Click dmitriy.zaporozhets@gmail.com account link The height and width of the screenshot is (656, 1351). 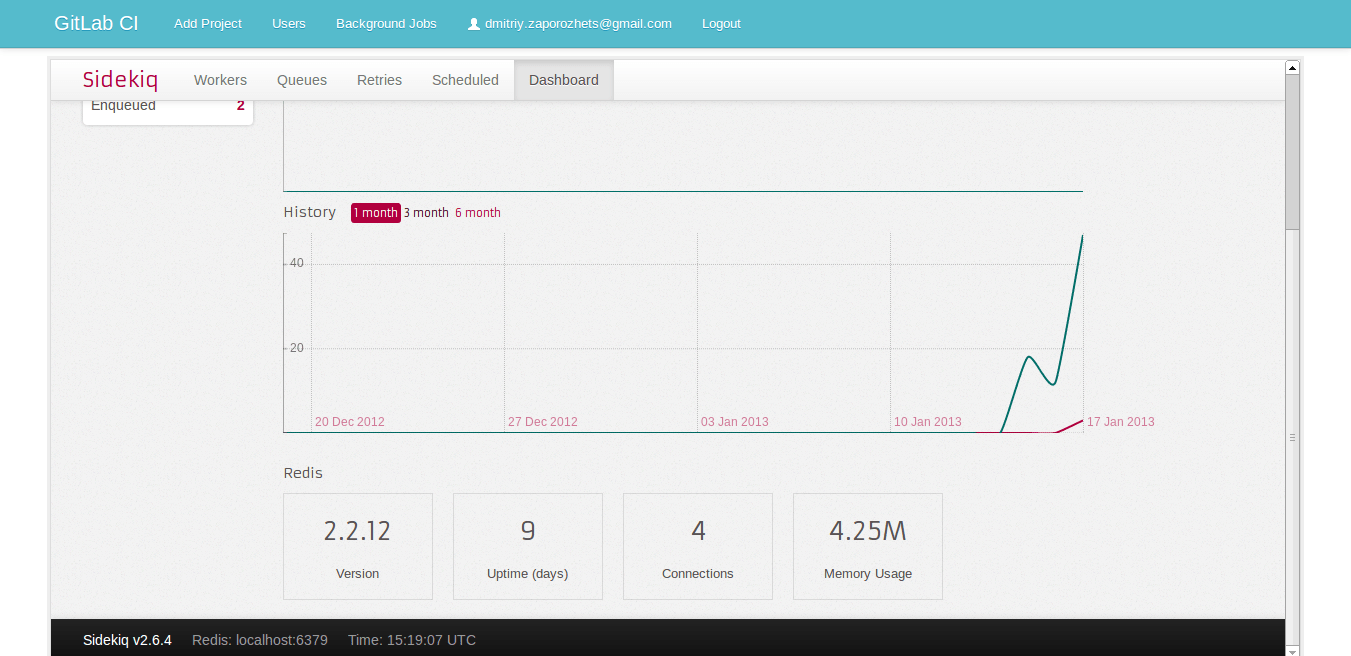578,23
